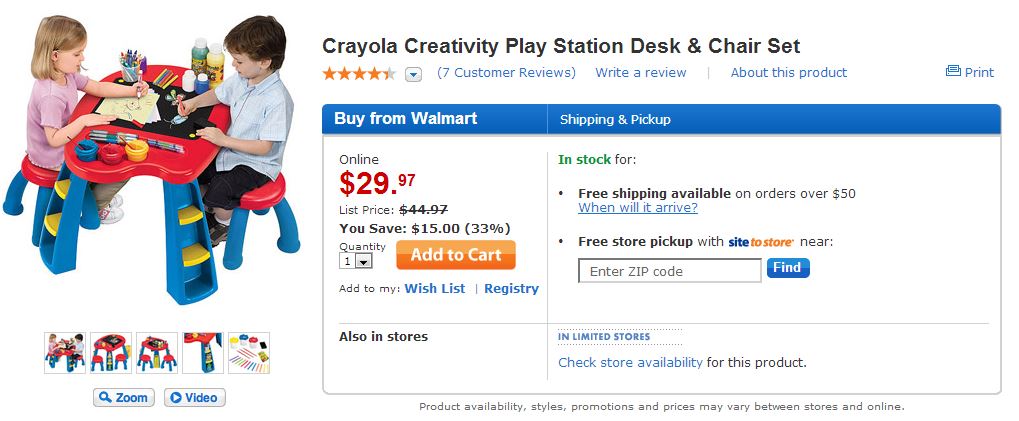Open the 7 Customer Reviews link
The image size is (1019, 421).
click(507, 72)
